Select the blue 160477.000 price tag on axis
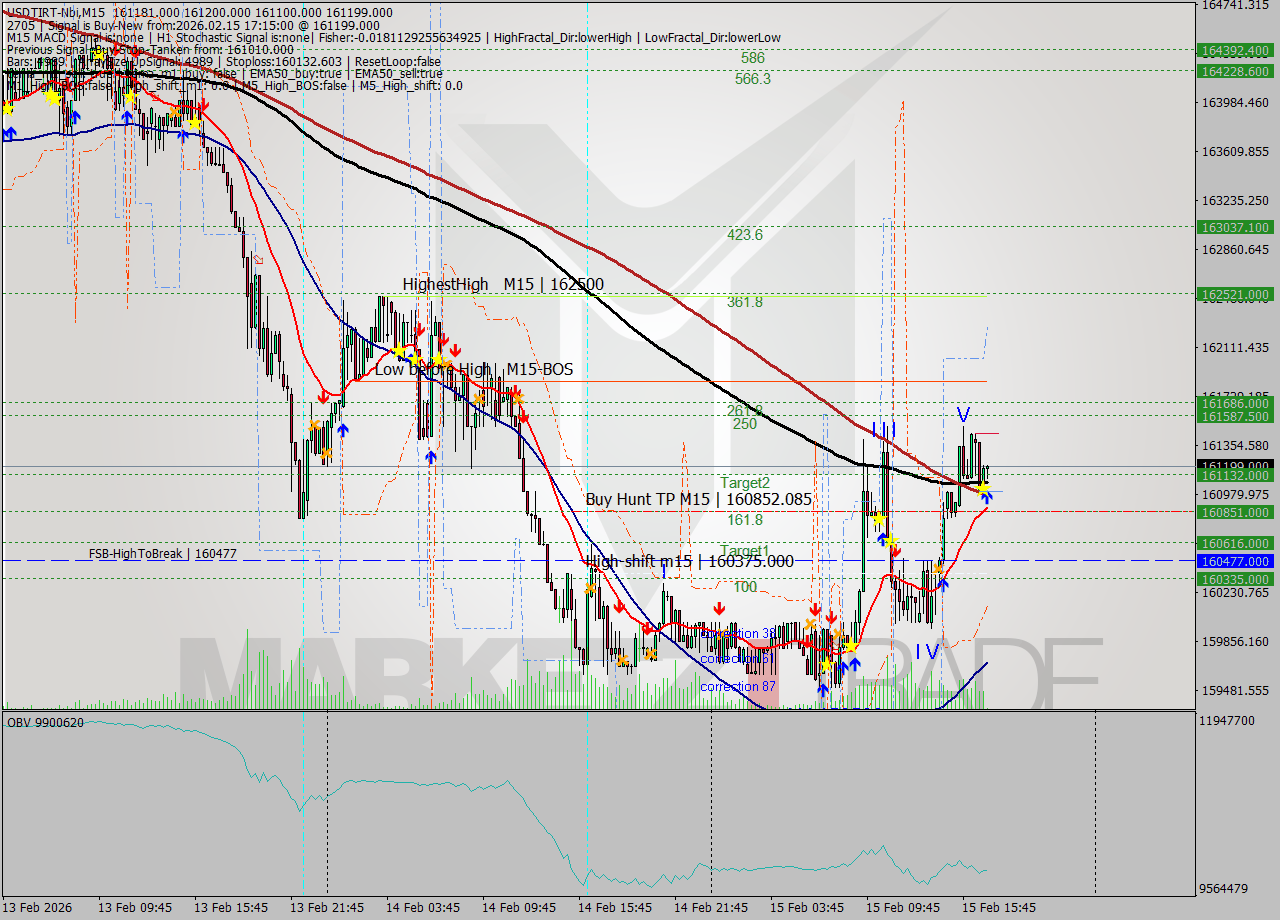This screenshot has width=1280, height=920. (1235, 563)
